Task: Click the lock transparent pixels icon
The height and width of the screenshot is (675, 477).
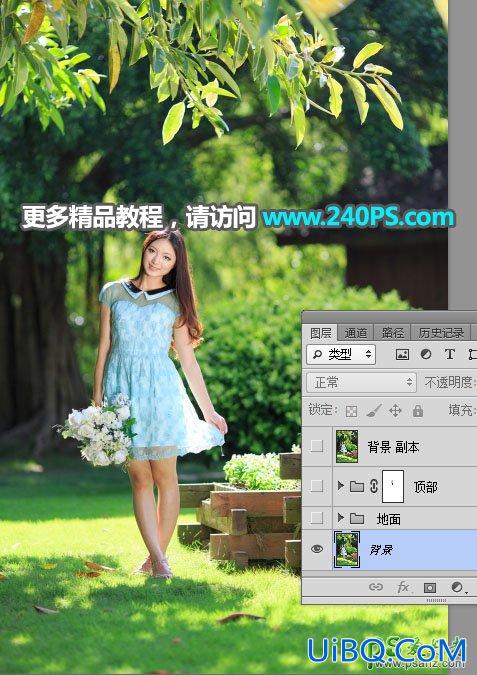Action: [351, 411]
